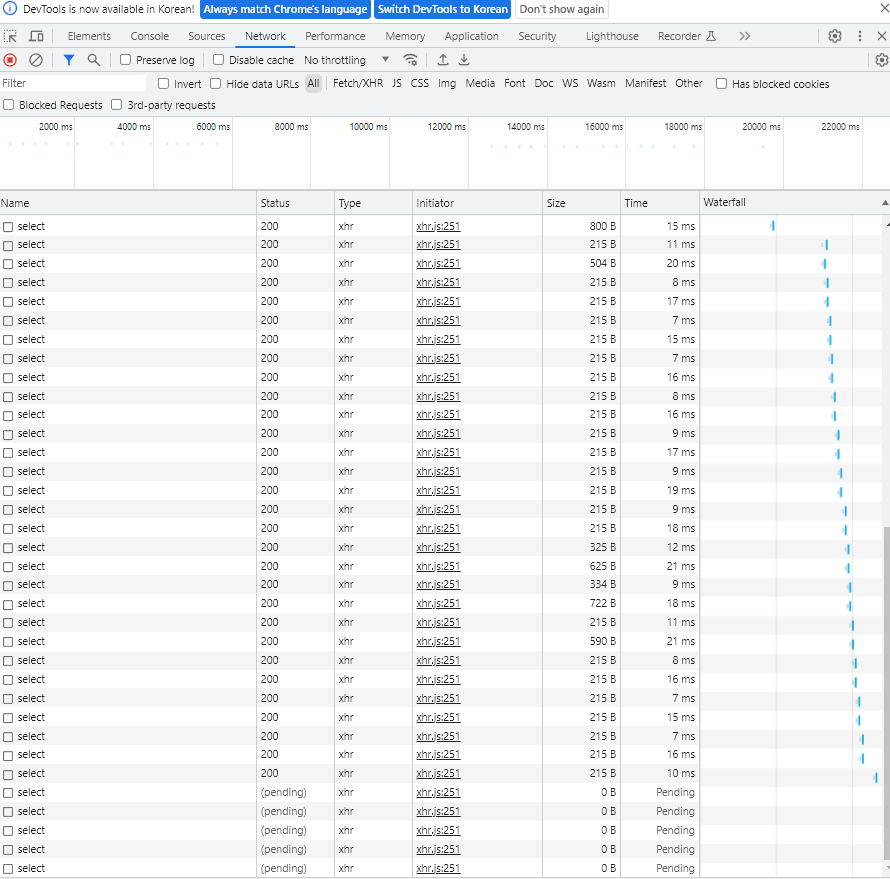Select the select request sized 722 B
890x879 pixels.
point(349,603)
